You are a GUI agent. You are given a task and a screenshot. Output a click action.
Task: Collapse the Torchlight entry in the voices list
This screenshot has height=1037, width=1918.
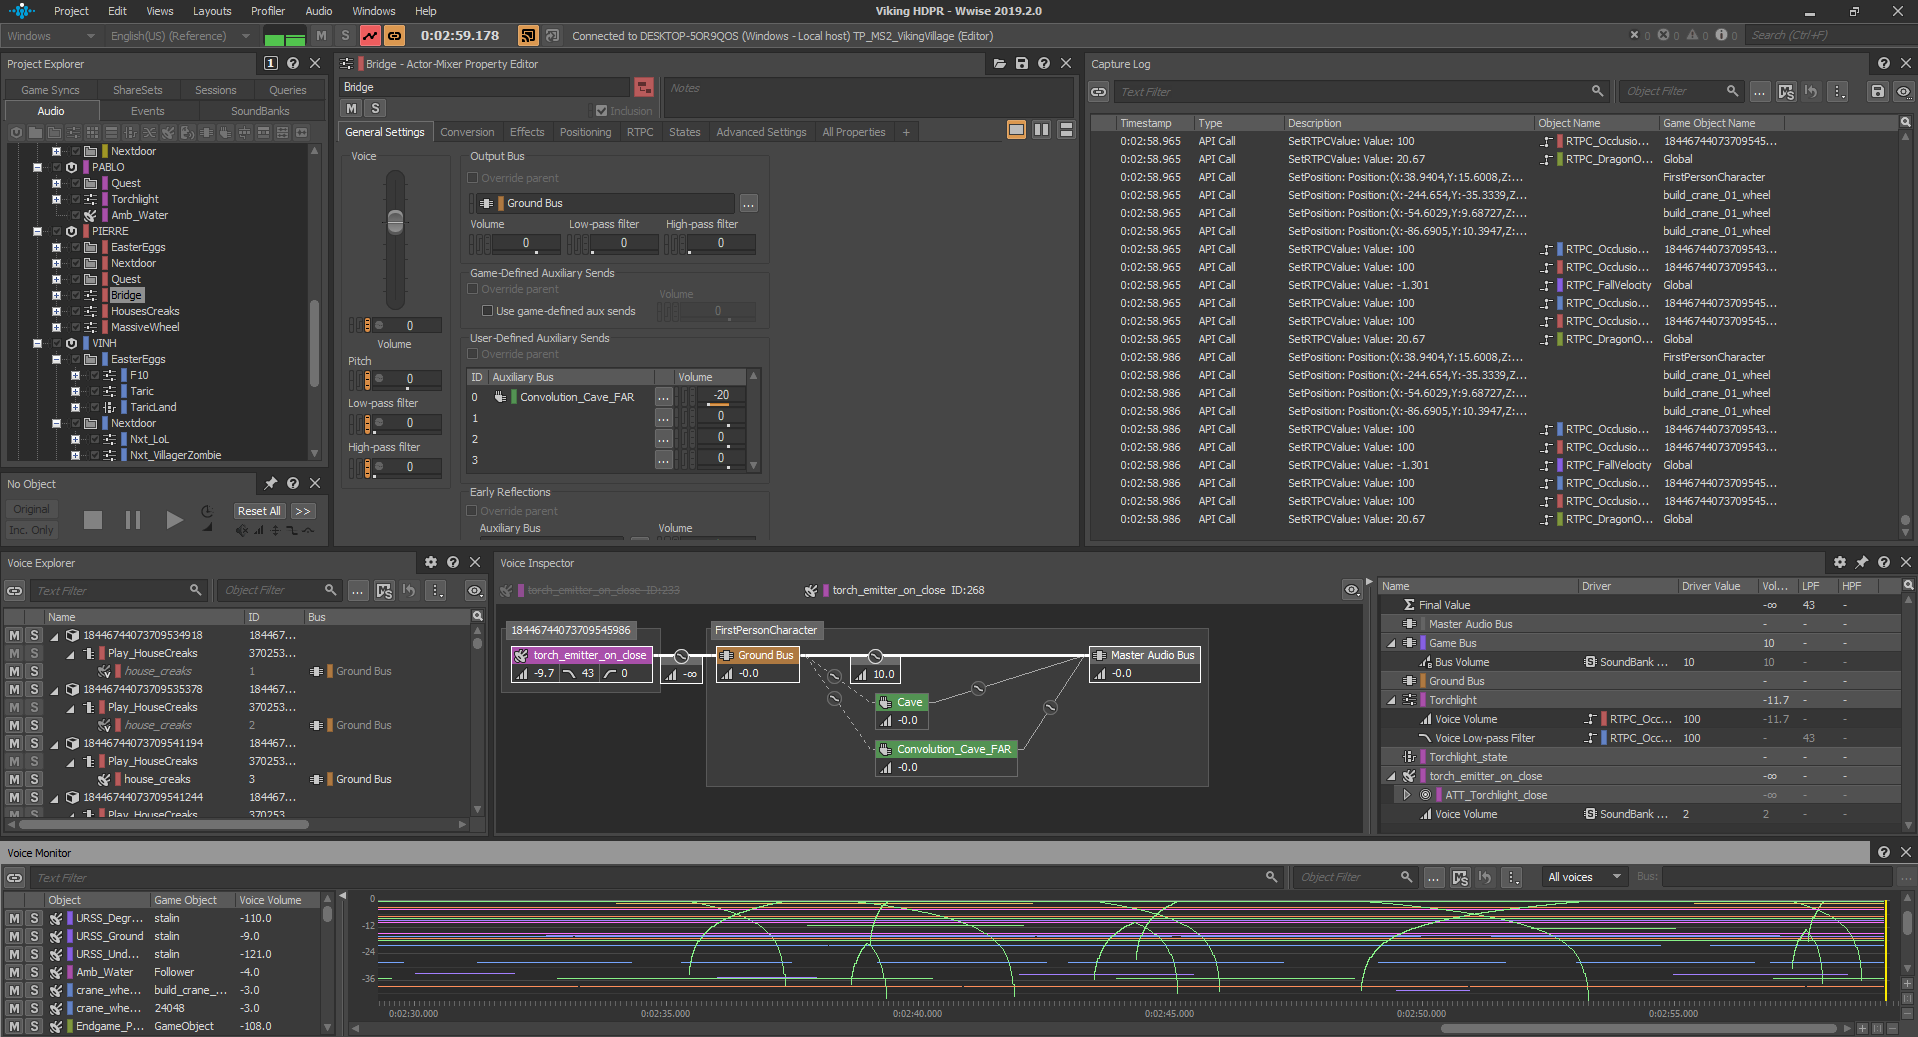click(x=1391, y=700)
